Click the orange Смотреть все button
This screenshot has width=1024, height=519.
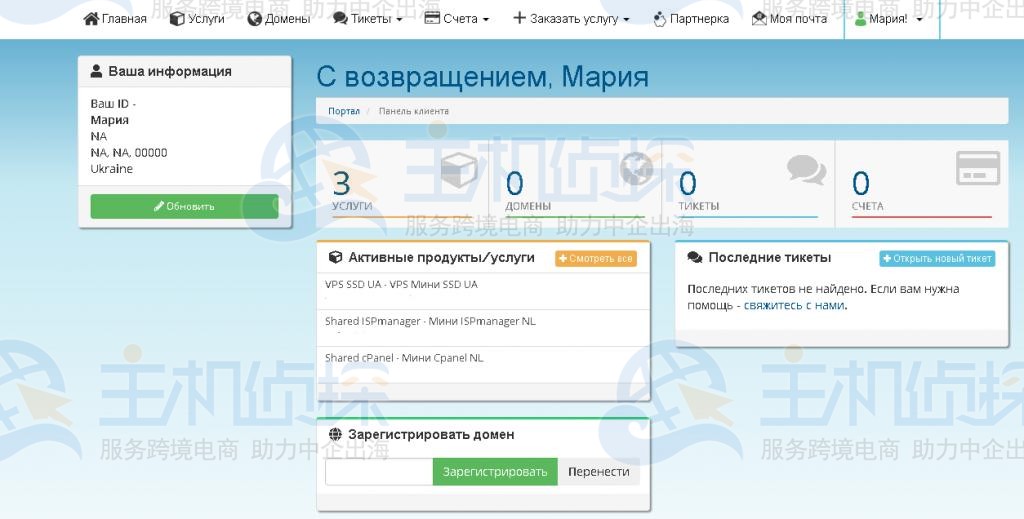tap(596, 259)
